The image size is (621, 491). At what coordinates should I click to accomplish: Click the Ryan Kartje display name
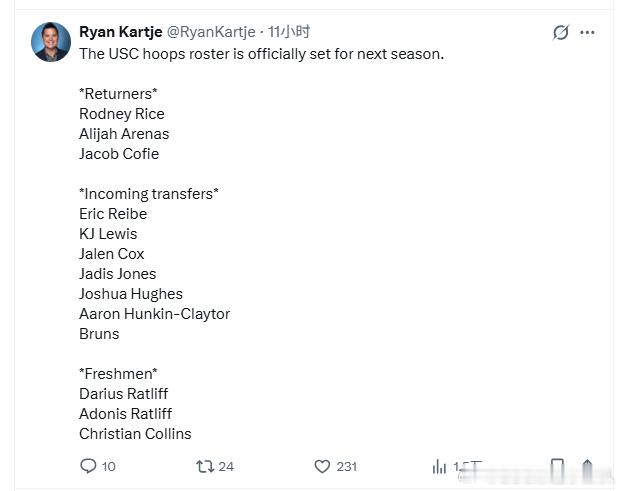pos(121,32)
